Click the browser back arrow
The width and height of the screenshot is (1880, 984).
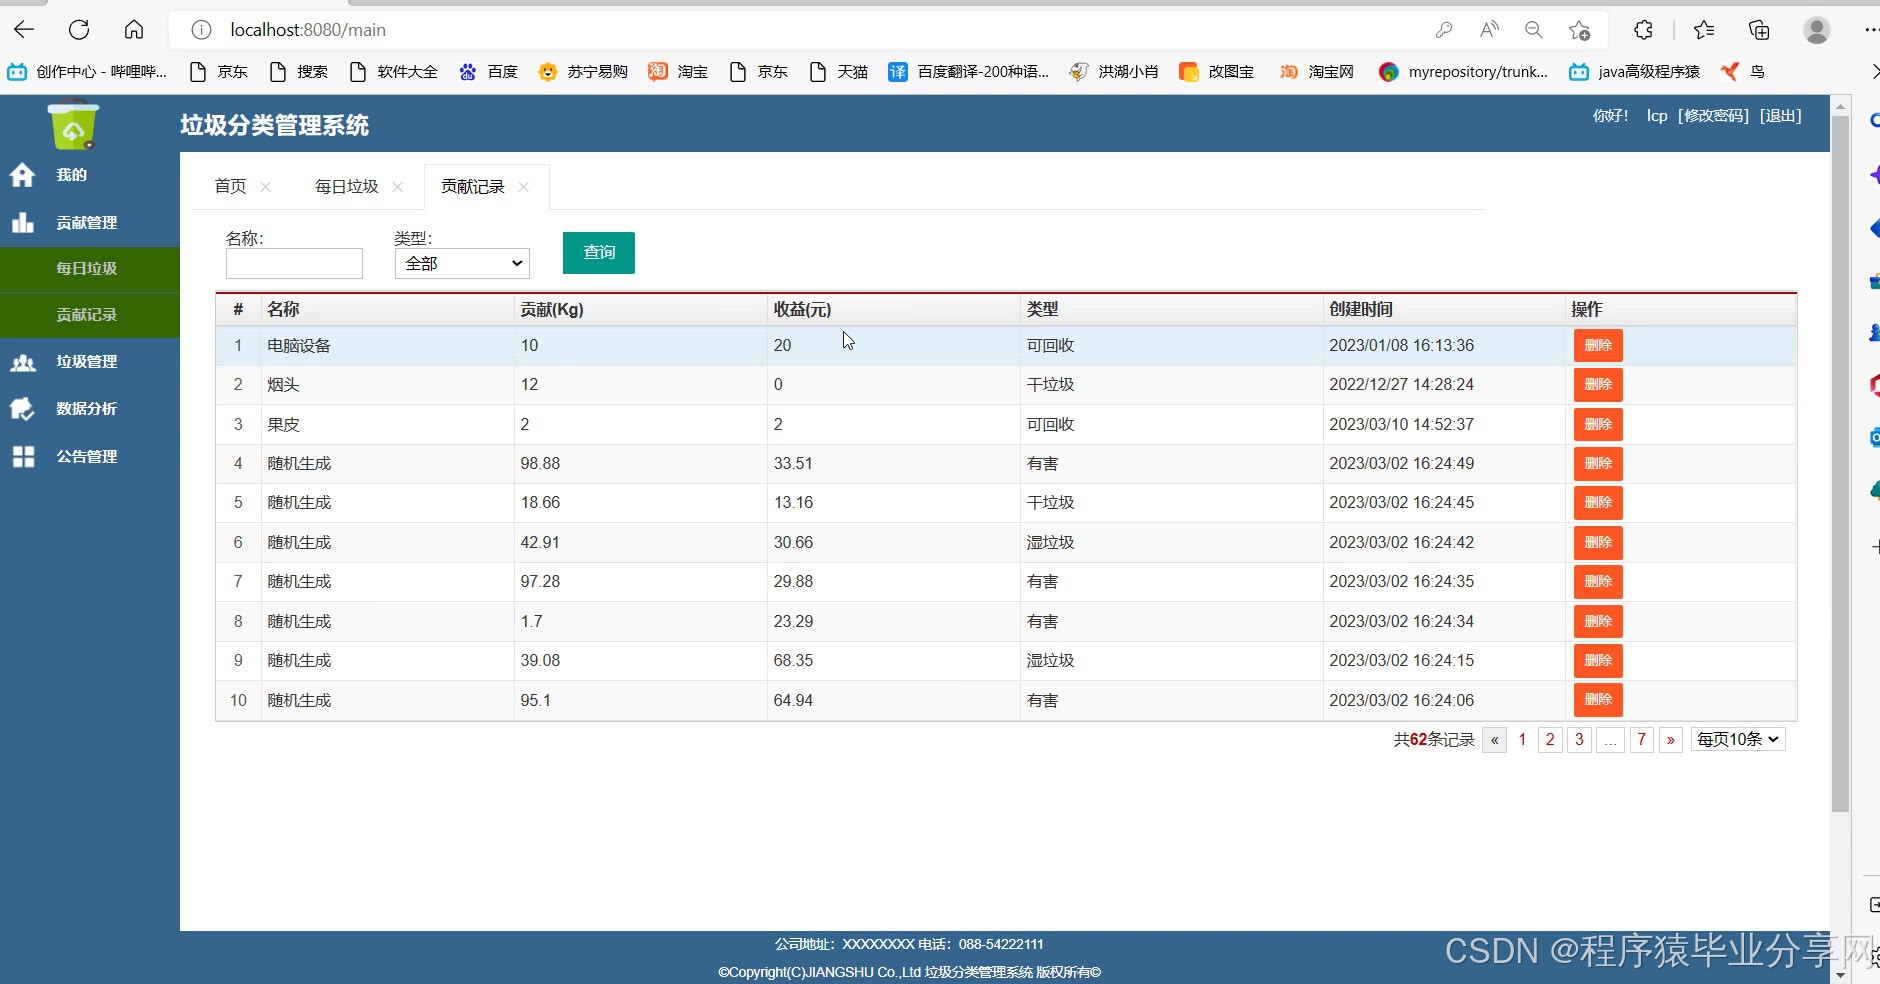(x=24, y=30)
